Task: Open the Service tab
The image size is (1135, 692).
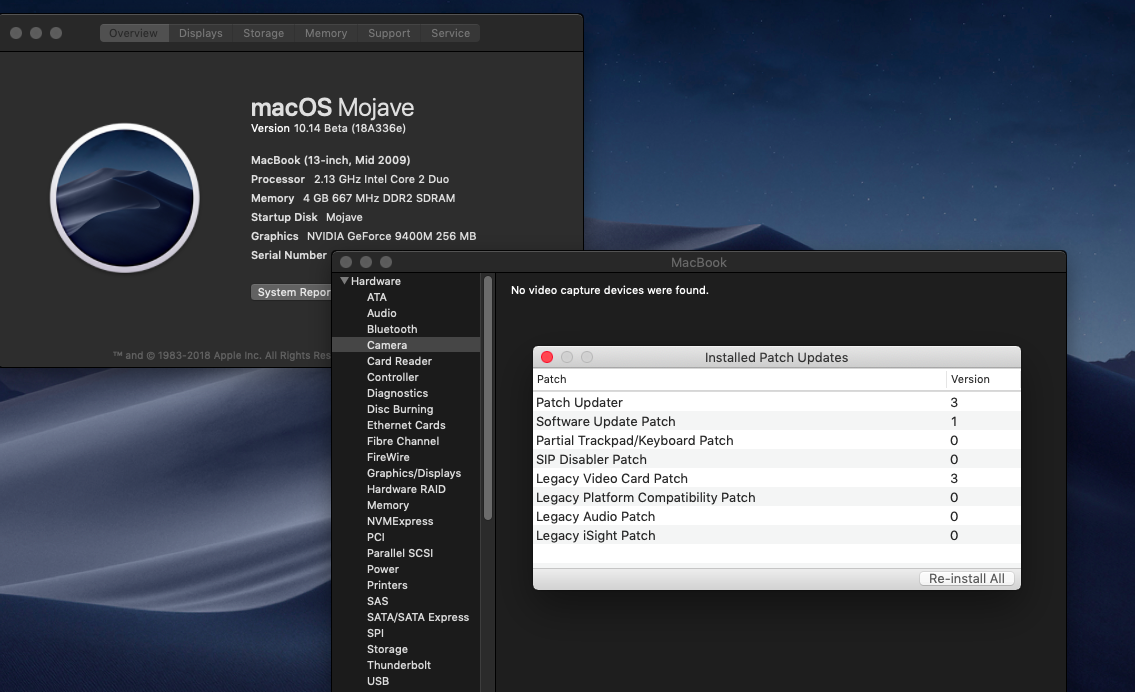Action: (450, 33)
